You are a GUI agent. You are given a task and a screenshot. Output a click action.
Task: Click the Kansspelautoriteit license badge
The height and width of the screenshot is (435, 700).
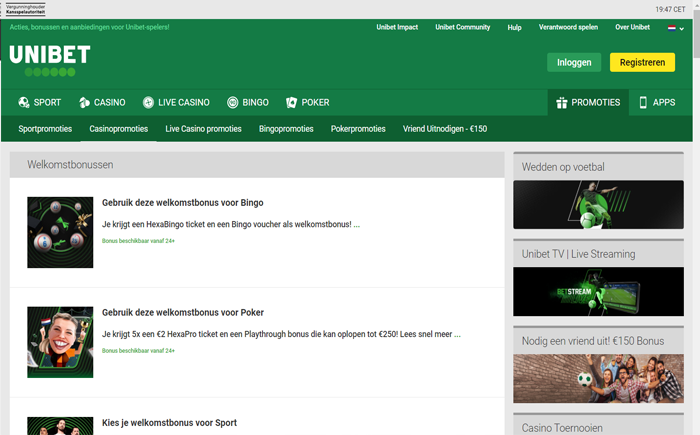click(25, 9)
